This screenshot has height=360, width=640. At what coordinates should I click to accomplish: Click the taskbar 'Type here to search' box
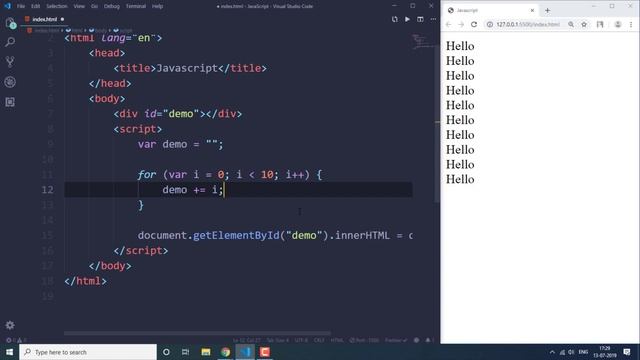click(x=88, y=352)
